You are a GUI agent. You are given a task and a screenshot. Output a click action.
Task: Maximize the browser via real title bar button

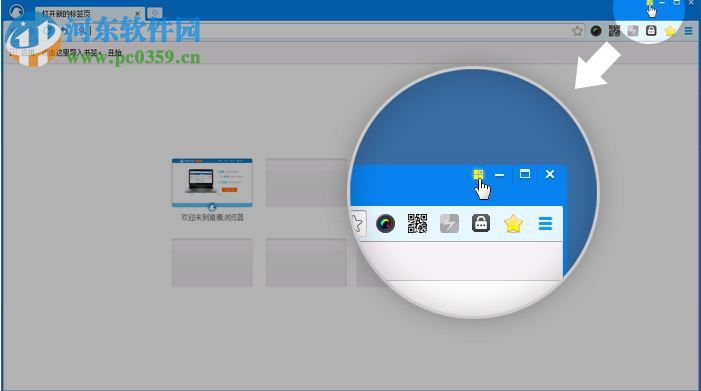pyautogui.click(x=677, y=3)
